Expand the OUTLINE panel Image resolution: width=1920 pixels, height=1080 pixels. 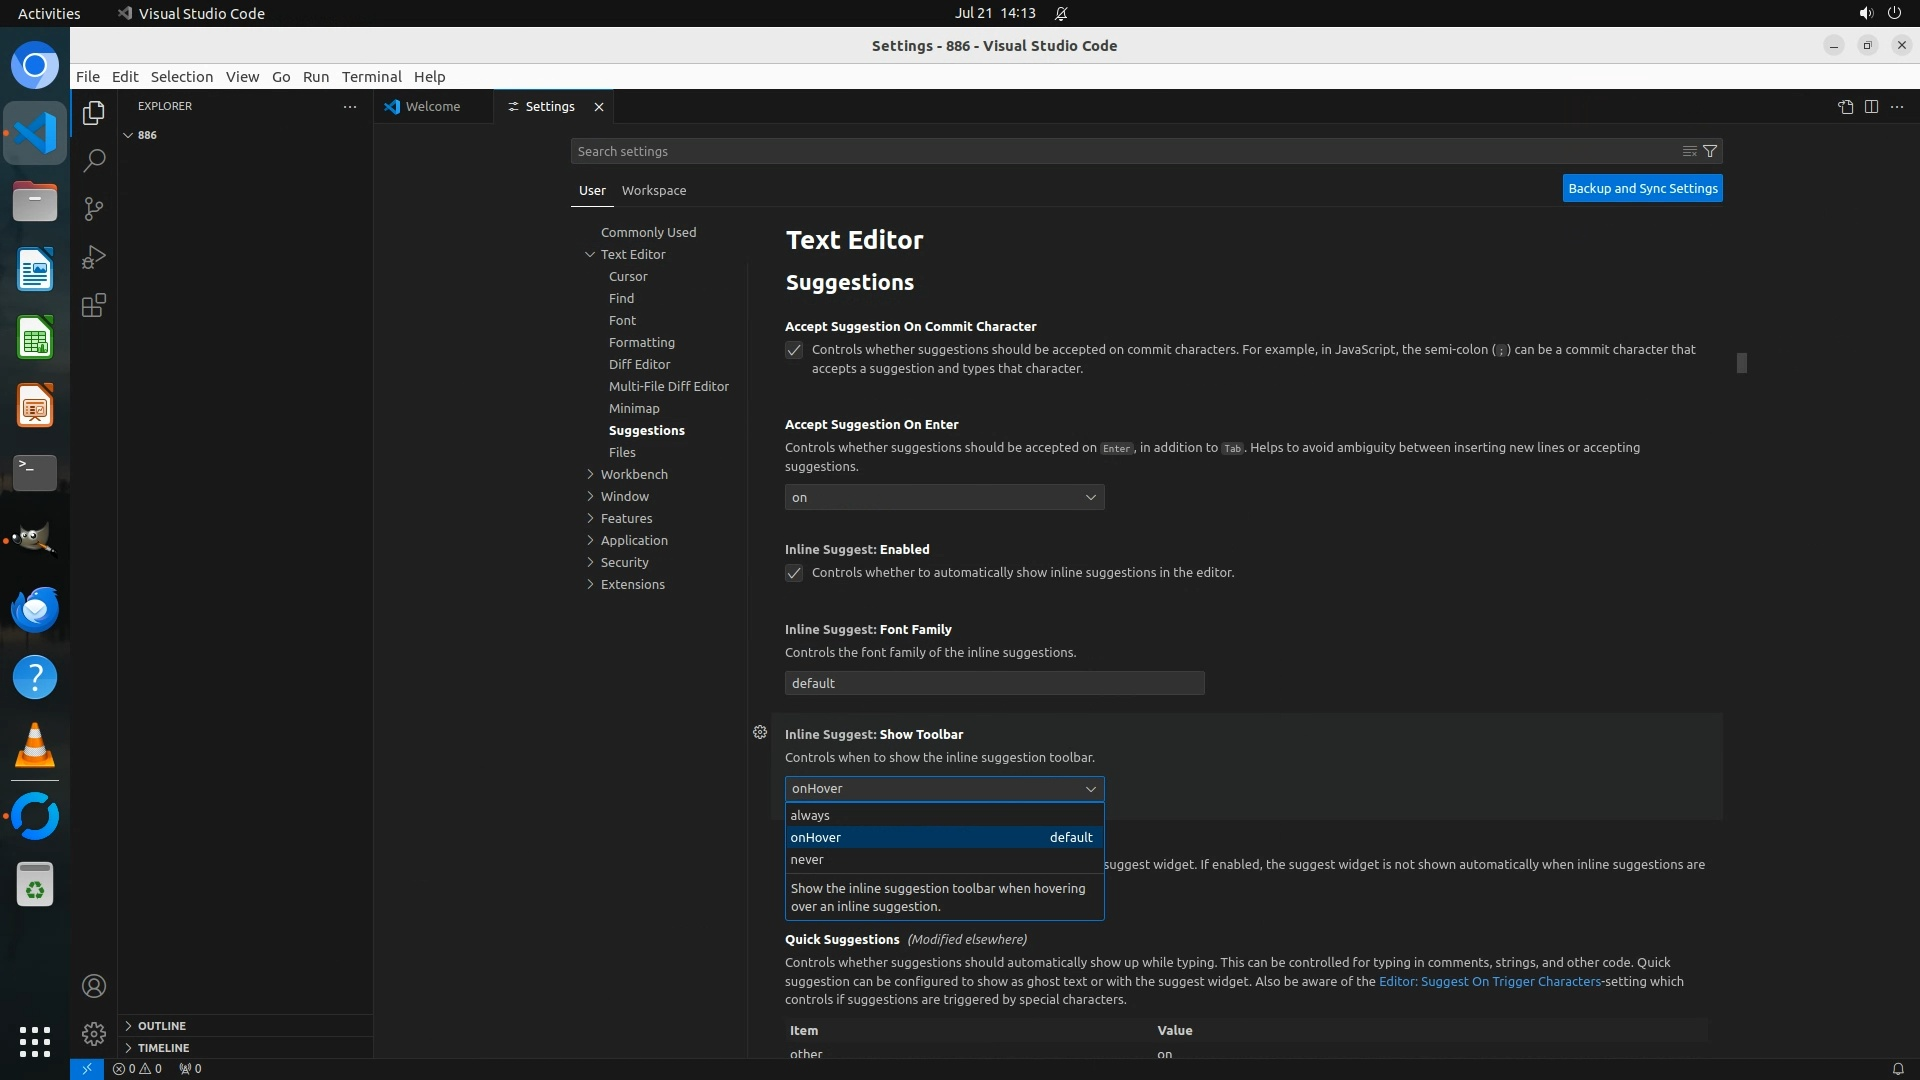click(161, 1026)
